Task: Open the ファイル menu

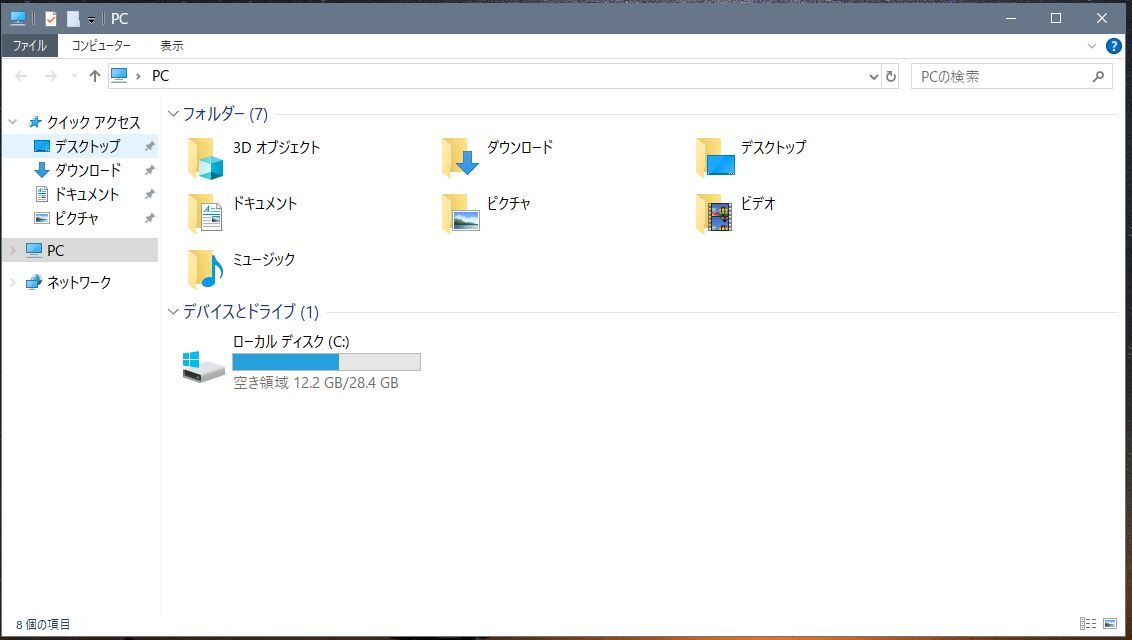Action: click(29, 45)
